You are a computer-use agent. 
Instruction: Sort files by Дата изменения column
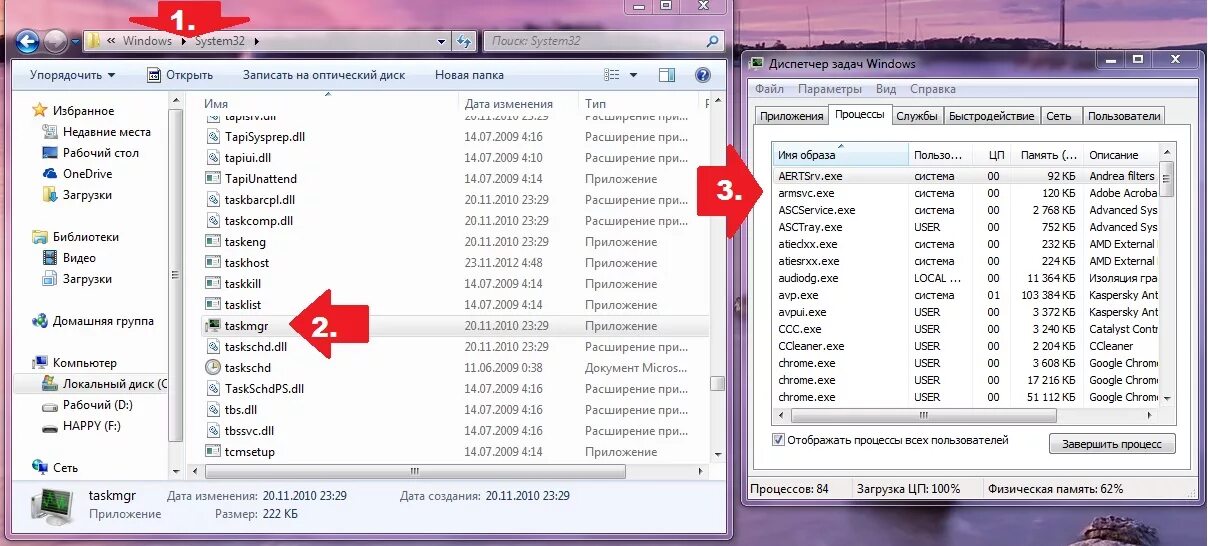click(x=518, y=104)
